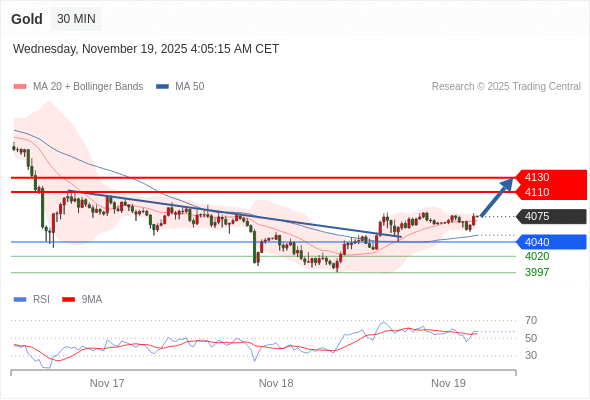
Task: Click the Nov 17 date axis label
Action: pos(107,383)
